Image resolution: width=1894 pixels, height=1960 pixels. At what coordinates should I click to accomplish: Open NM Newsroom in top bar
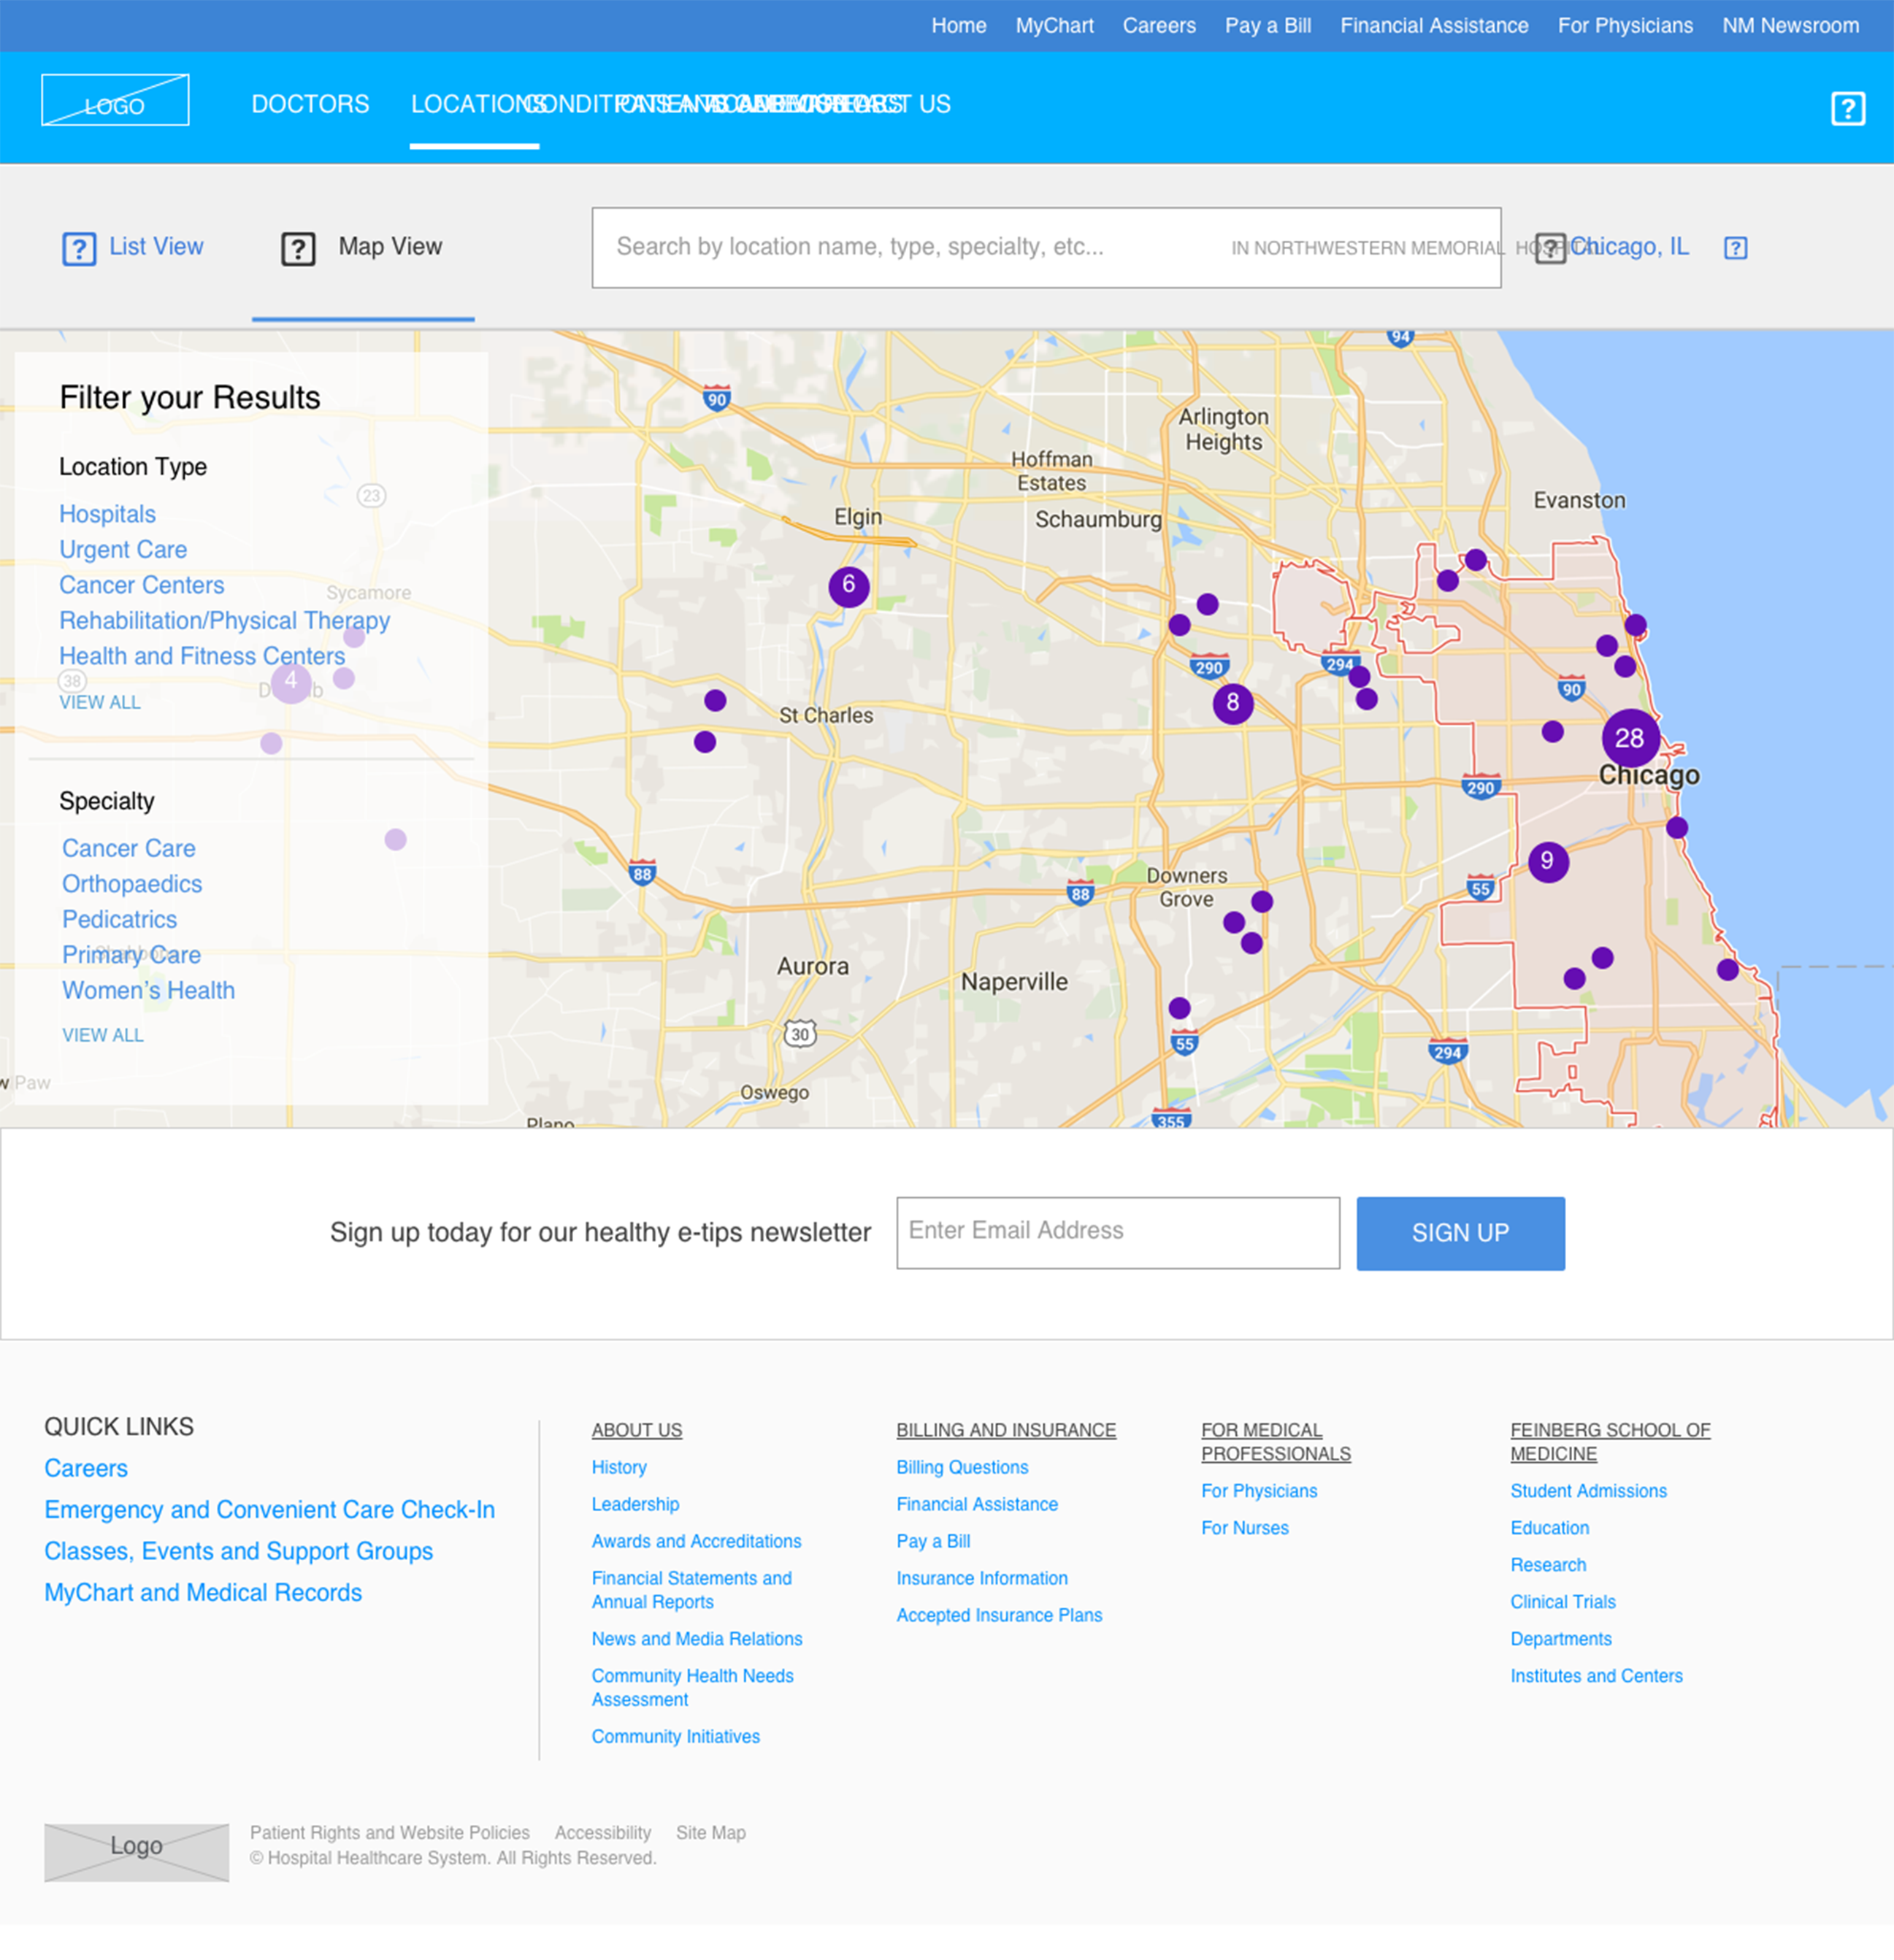coord(1790,26)
